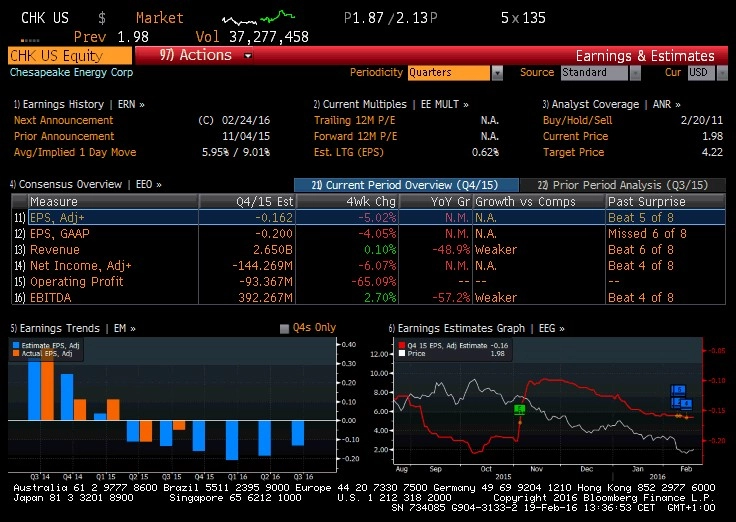
Task: Click the CHK US Equity ticker field
Action: [70, 56]
